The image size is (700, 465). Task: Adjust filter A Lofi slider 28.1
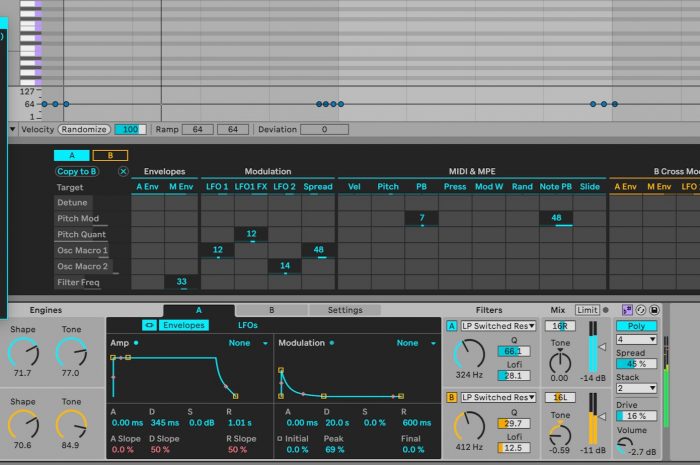point(514,376)
